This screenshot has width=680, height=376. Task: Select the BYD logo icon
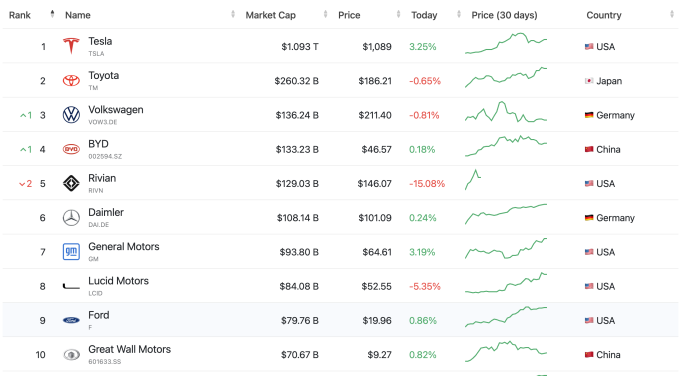tap(71, 149)
